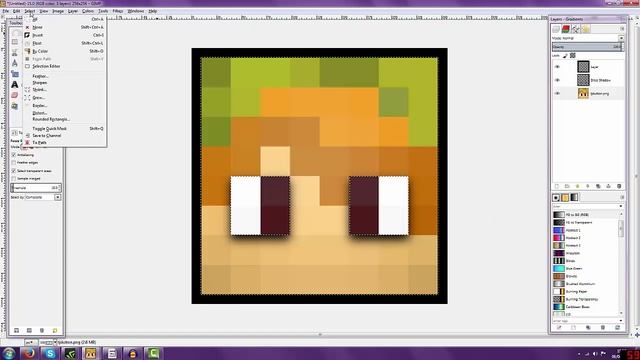Choose Shrink... in the Select menu

pyautogui.click(x=64, y=89)
